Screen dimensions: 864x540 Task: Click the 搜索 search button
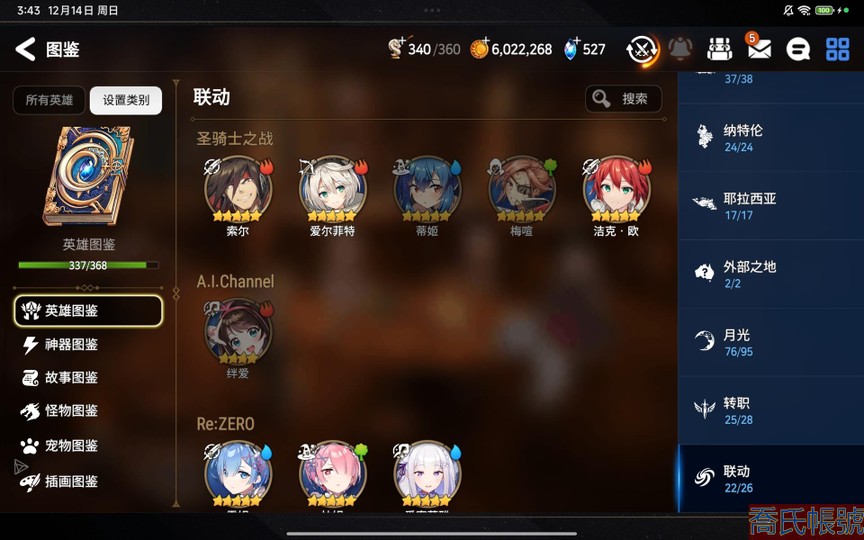tap(623, 99)
